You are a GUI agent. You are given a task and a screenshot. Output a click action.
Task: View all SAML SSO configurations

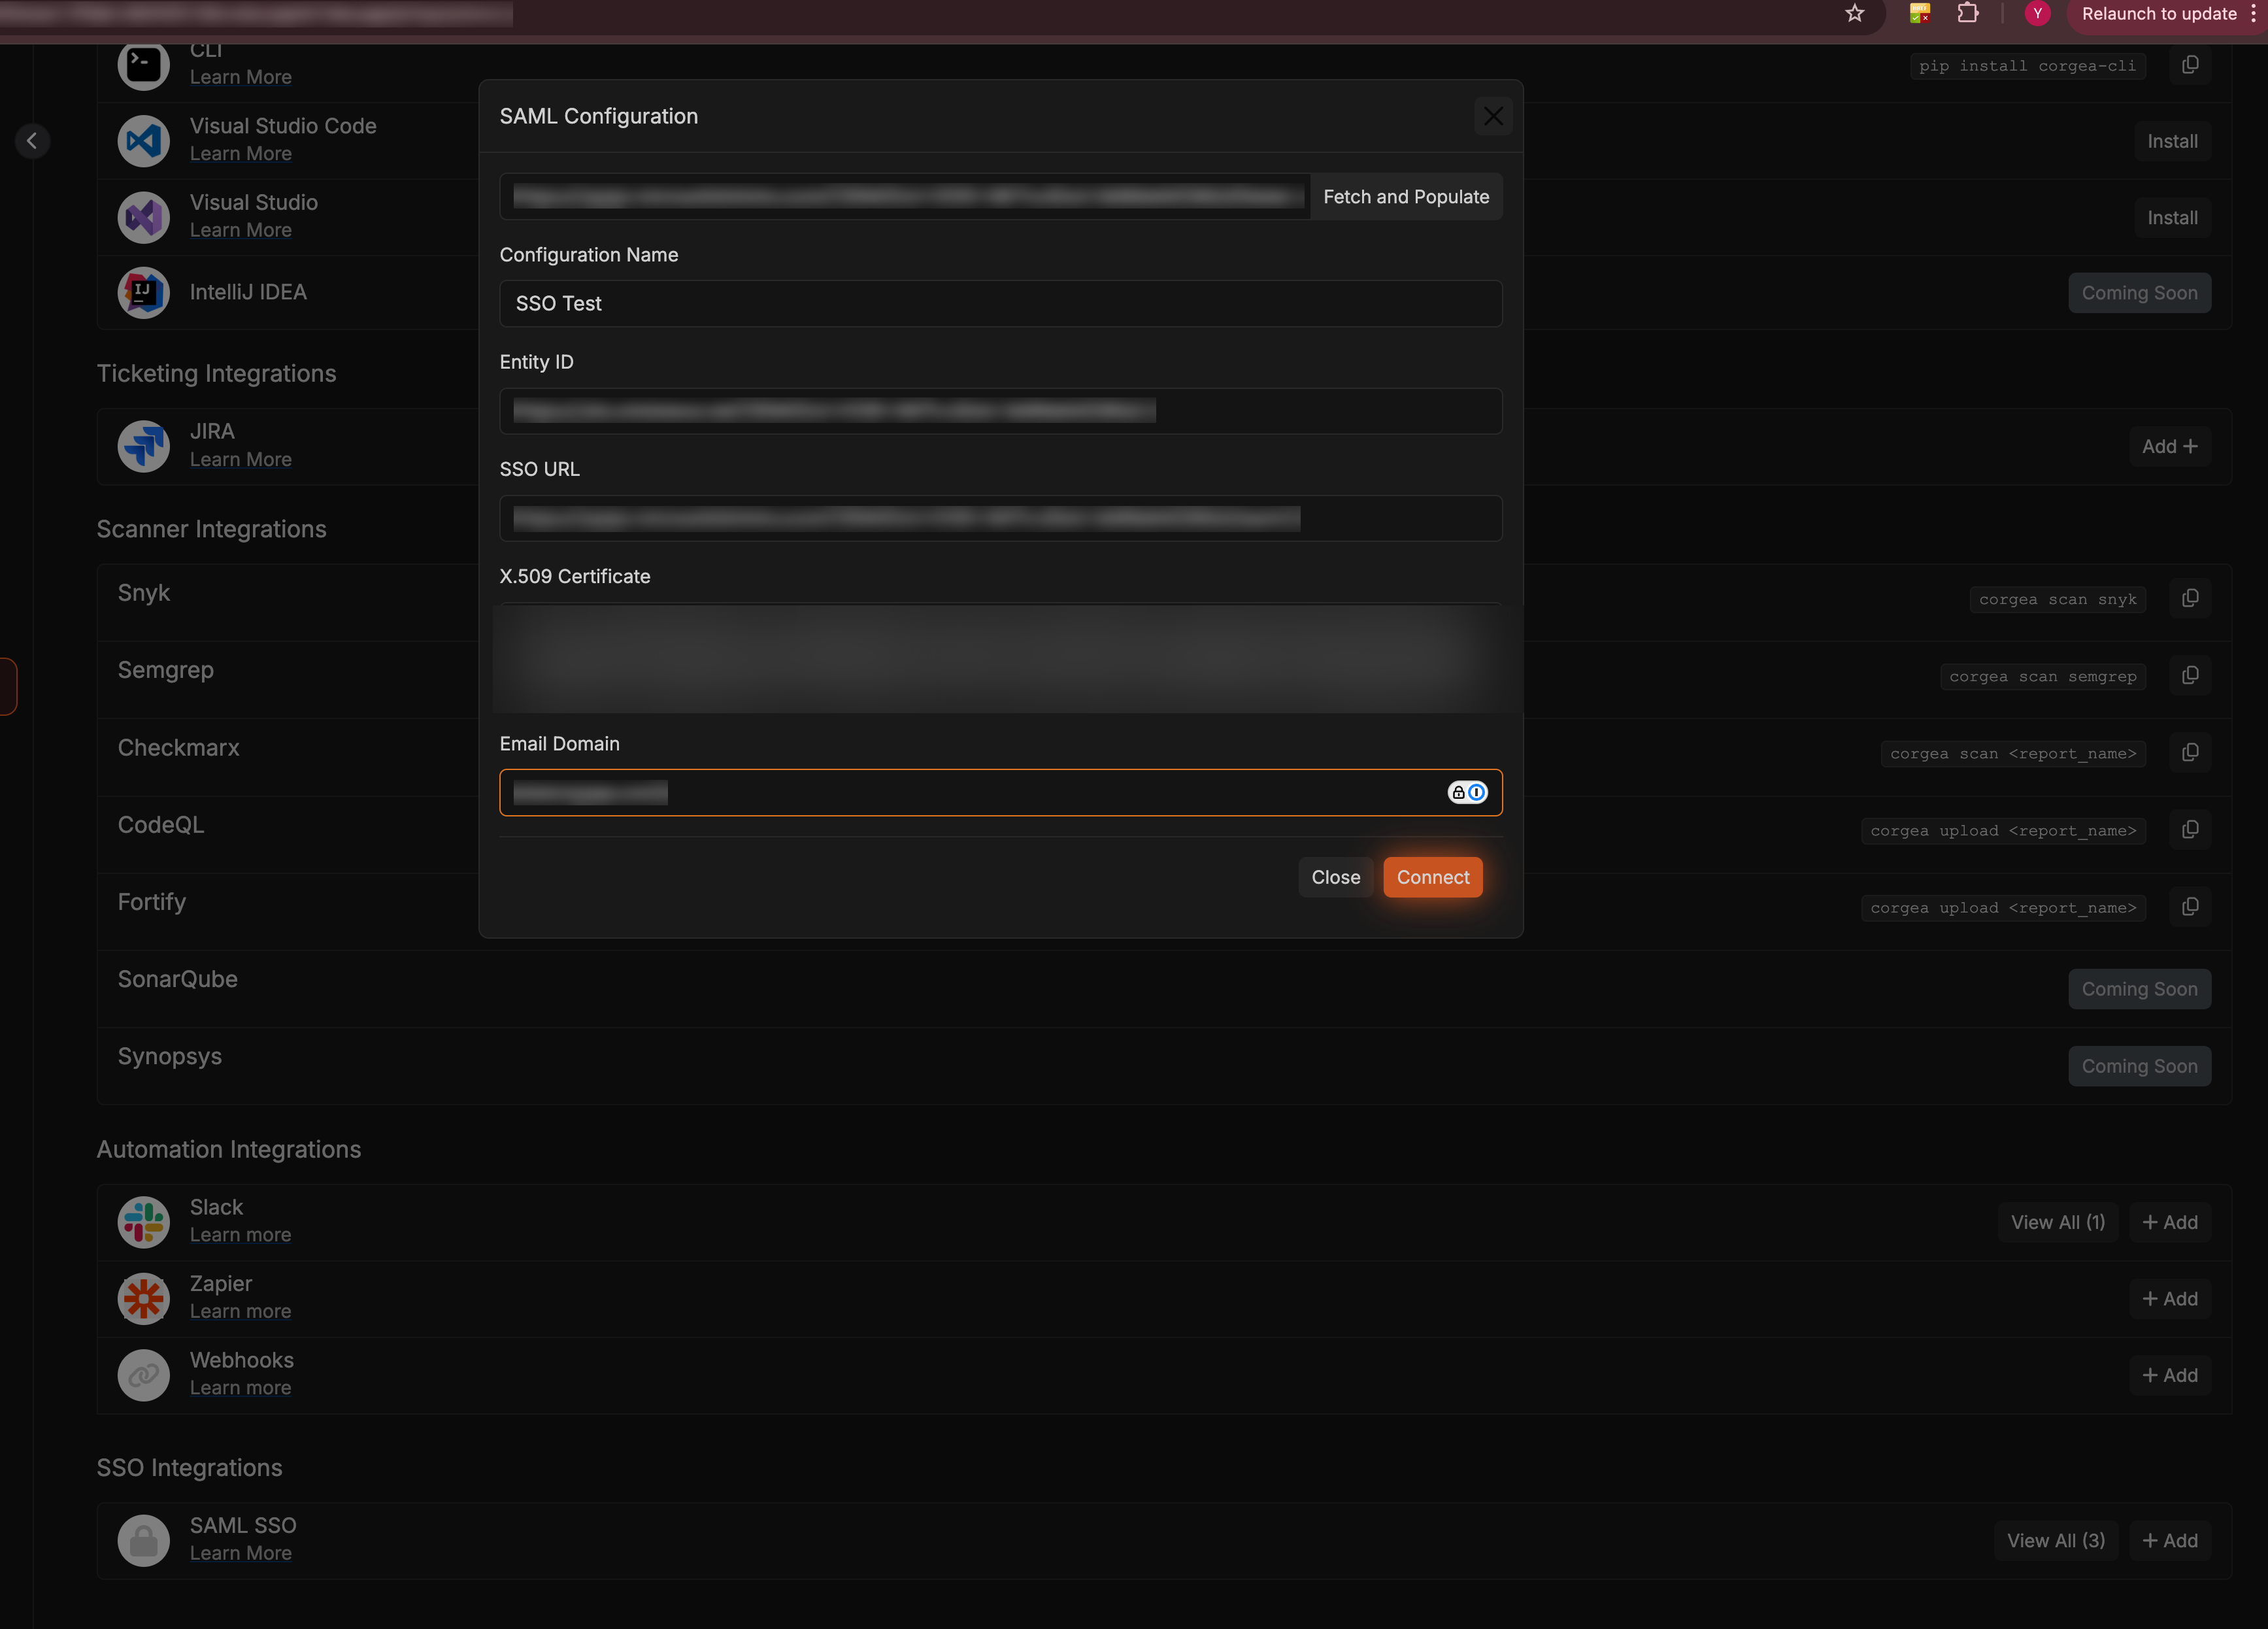pos(2055,1540)
